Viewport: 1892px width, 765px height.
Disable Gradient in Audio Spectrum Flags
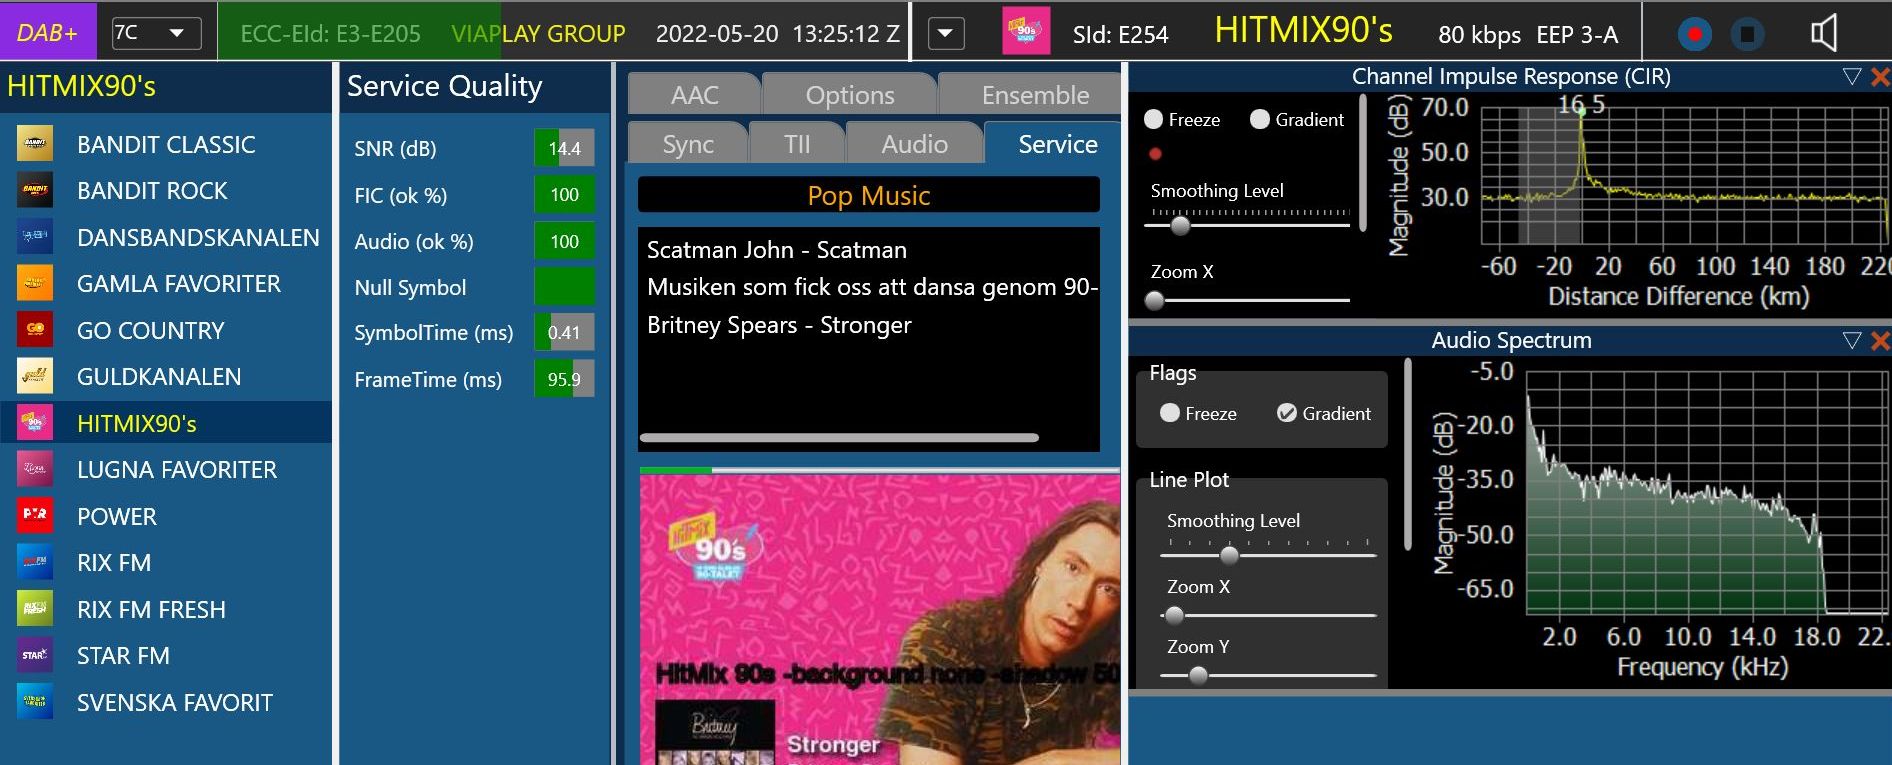[x=1287, y=413]
